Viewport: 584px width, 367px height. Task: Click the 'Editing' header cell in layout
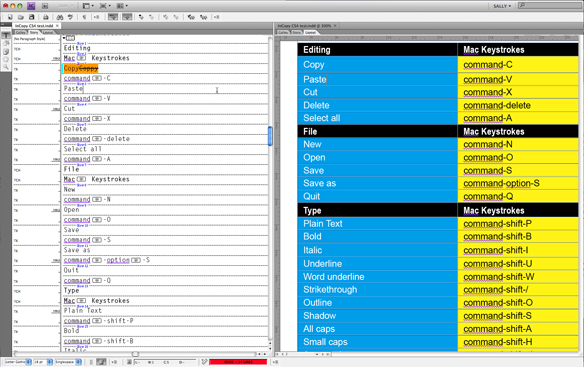click(377, 50)
